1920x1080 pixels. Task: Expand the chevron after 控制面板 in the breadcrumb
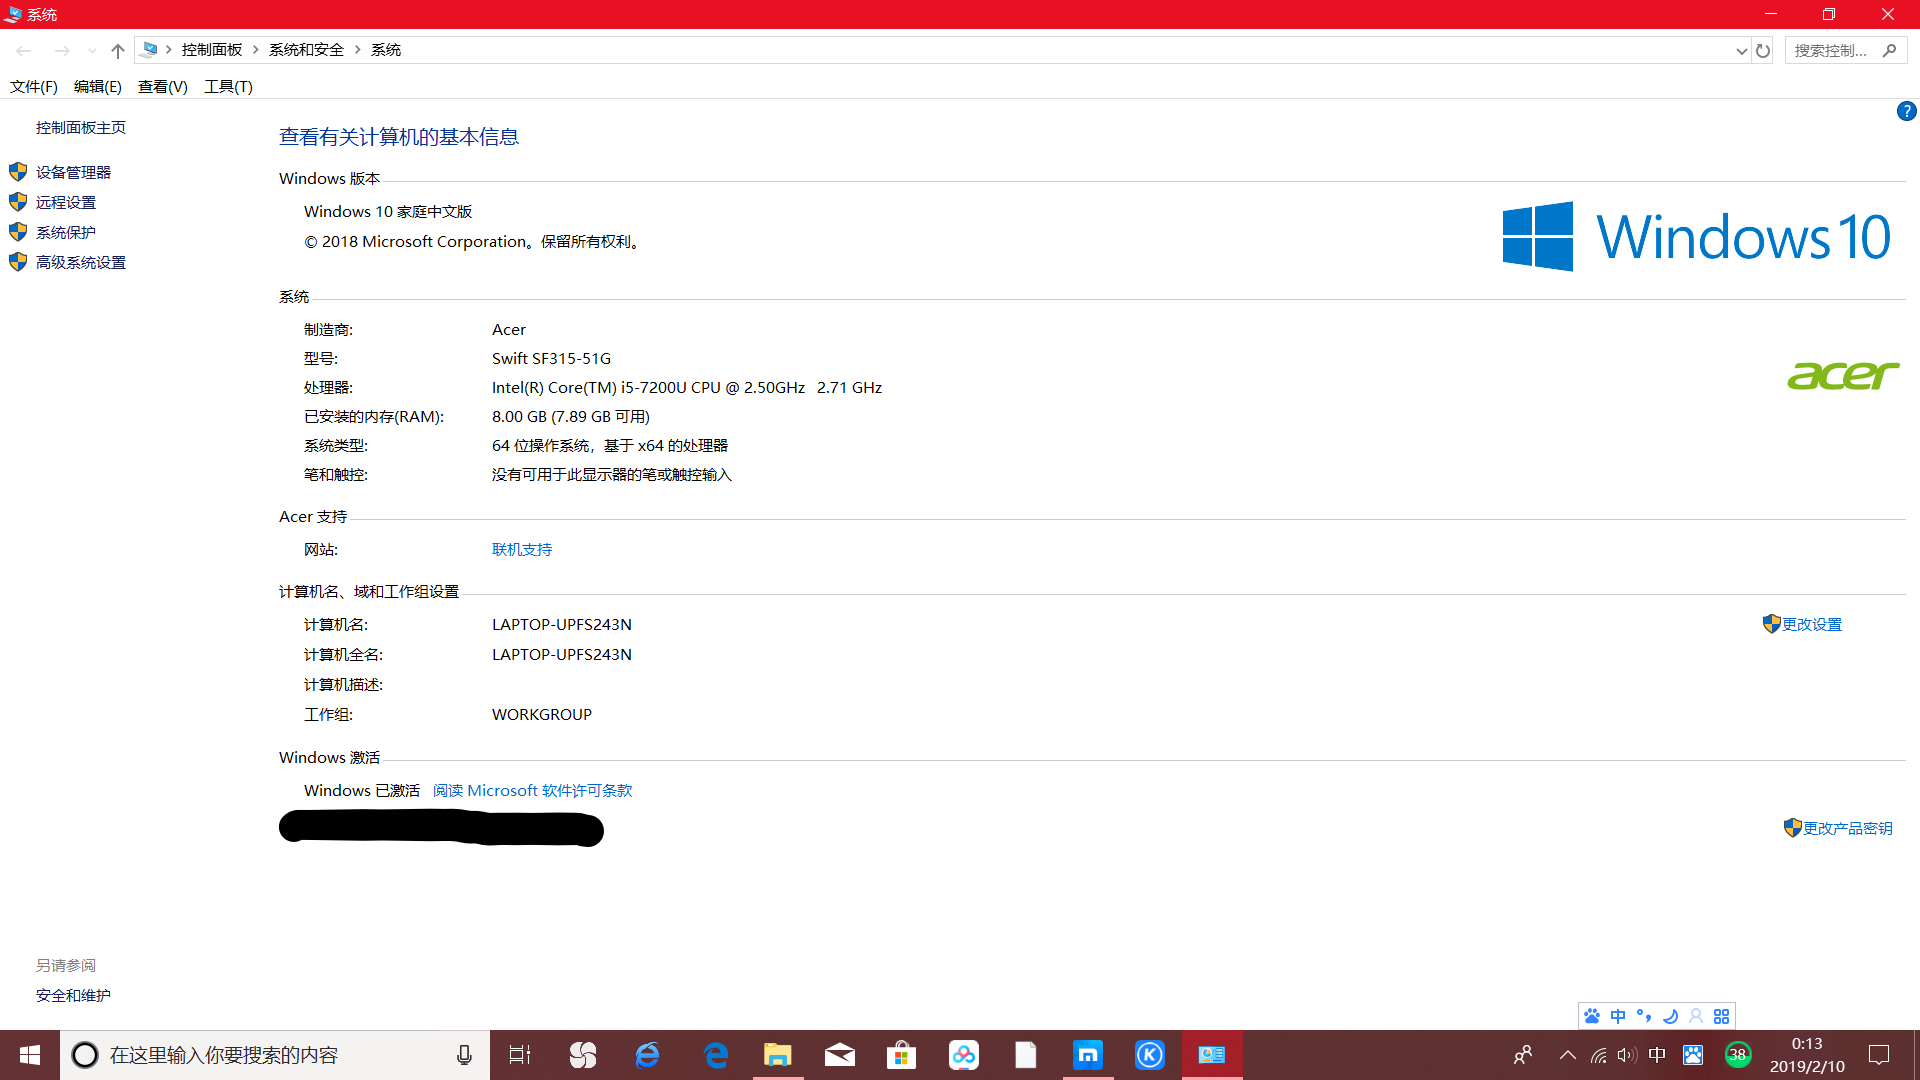(x=256, y=49)
